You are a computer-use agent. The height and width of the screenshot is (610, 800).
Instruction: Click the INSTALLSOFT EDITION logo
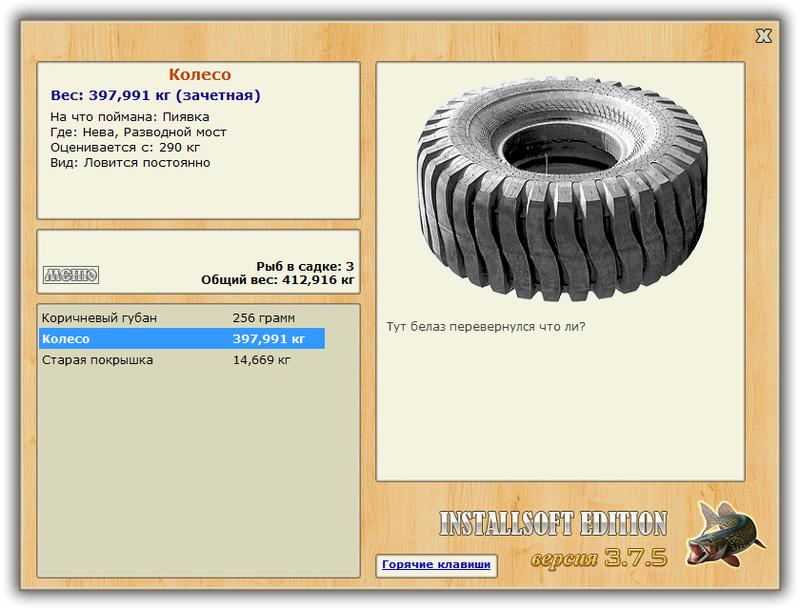click(x=553, y=523)
